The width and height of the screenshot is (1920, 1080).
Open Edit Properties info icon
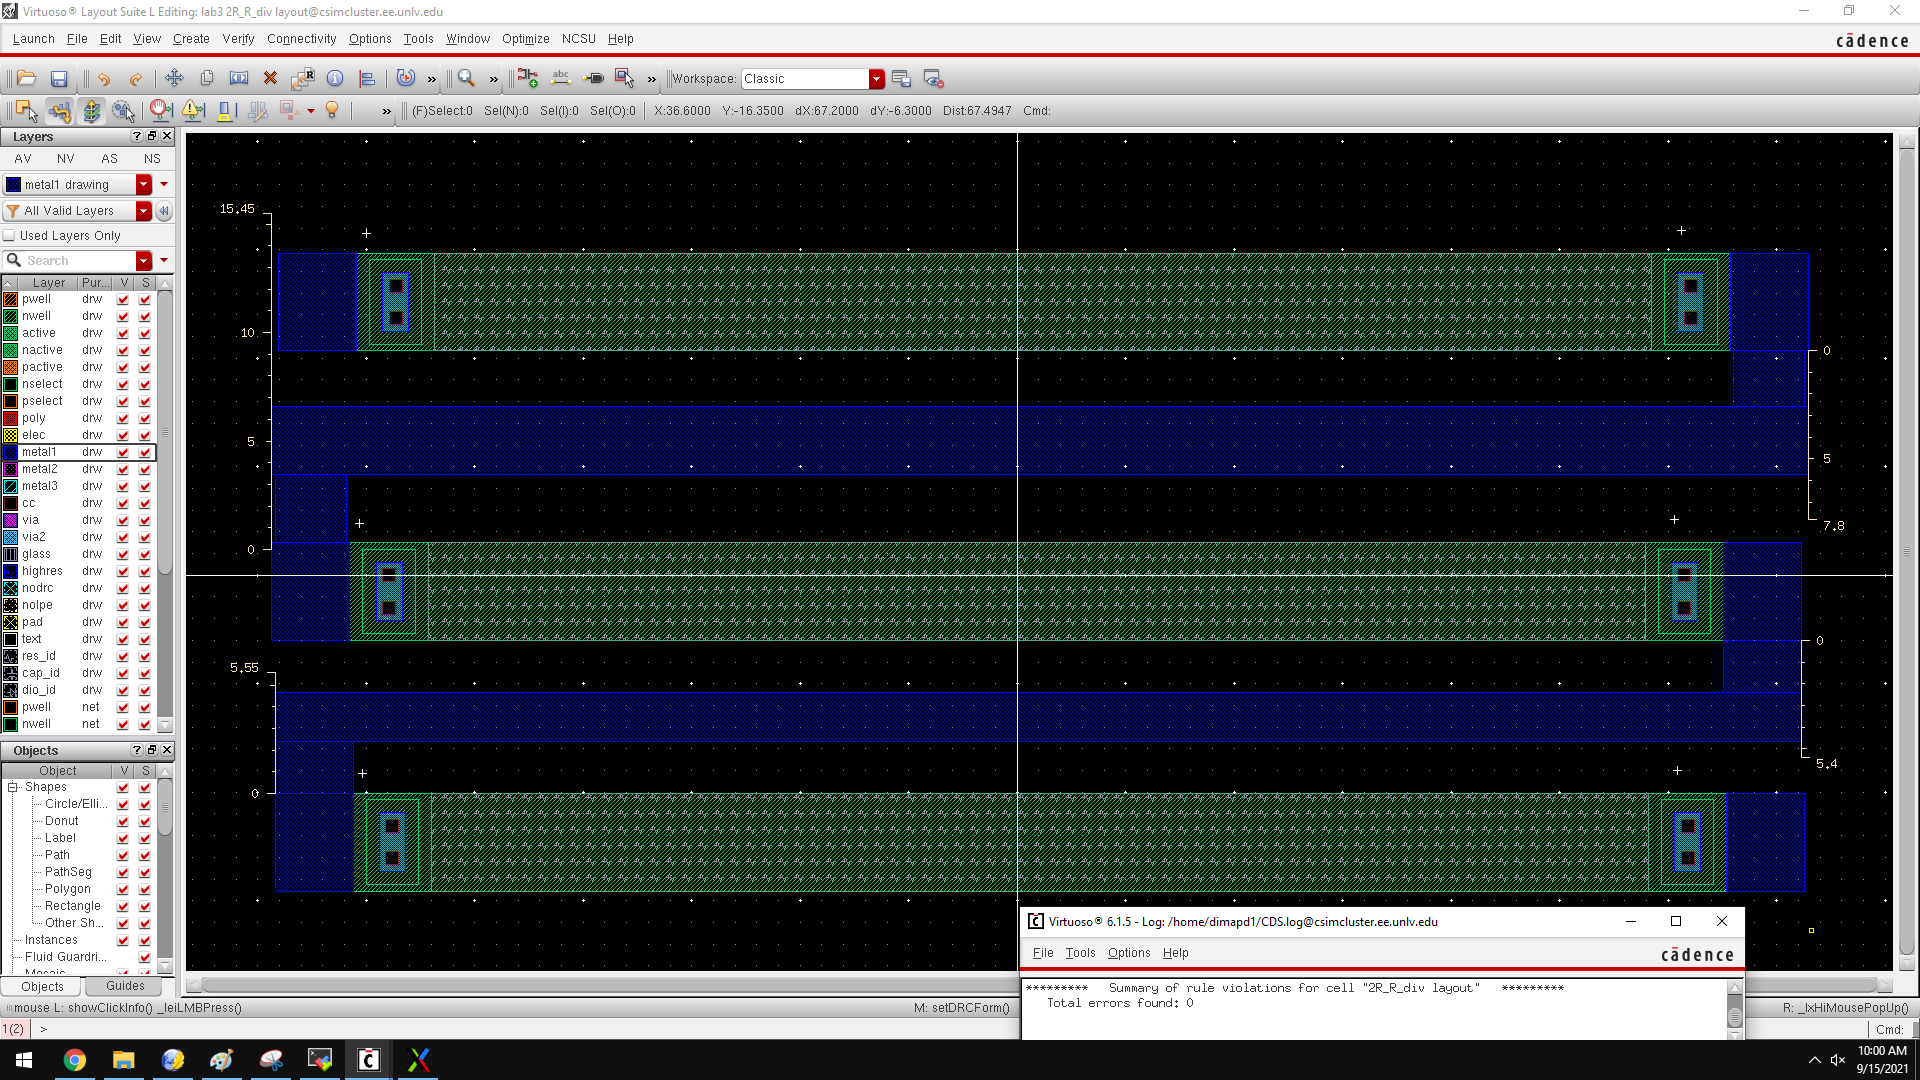[x=335, y=79]
